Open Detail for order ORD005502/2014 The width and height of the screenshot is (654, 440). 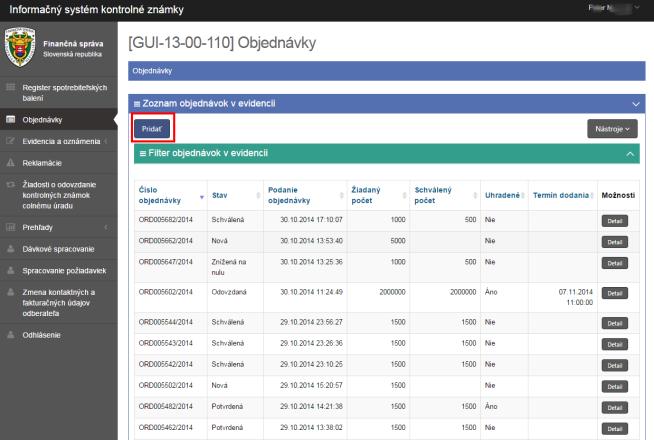click(614, 387)
